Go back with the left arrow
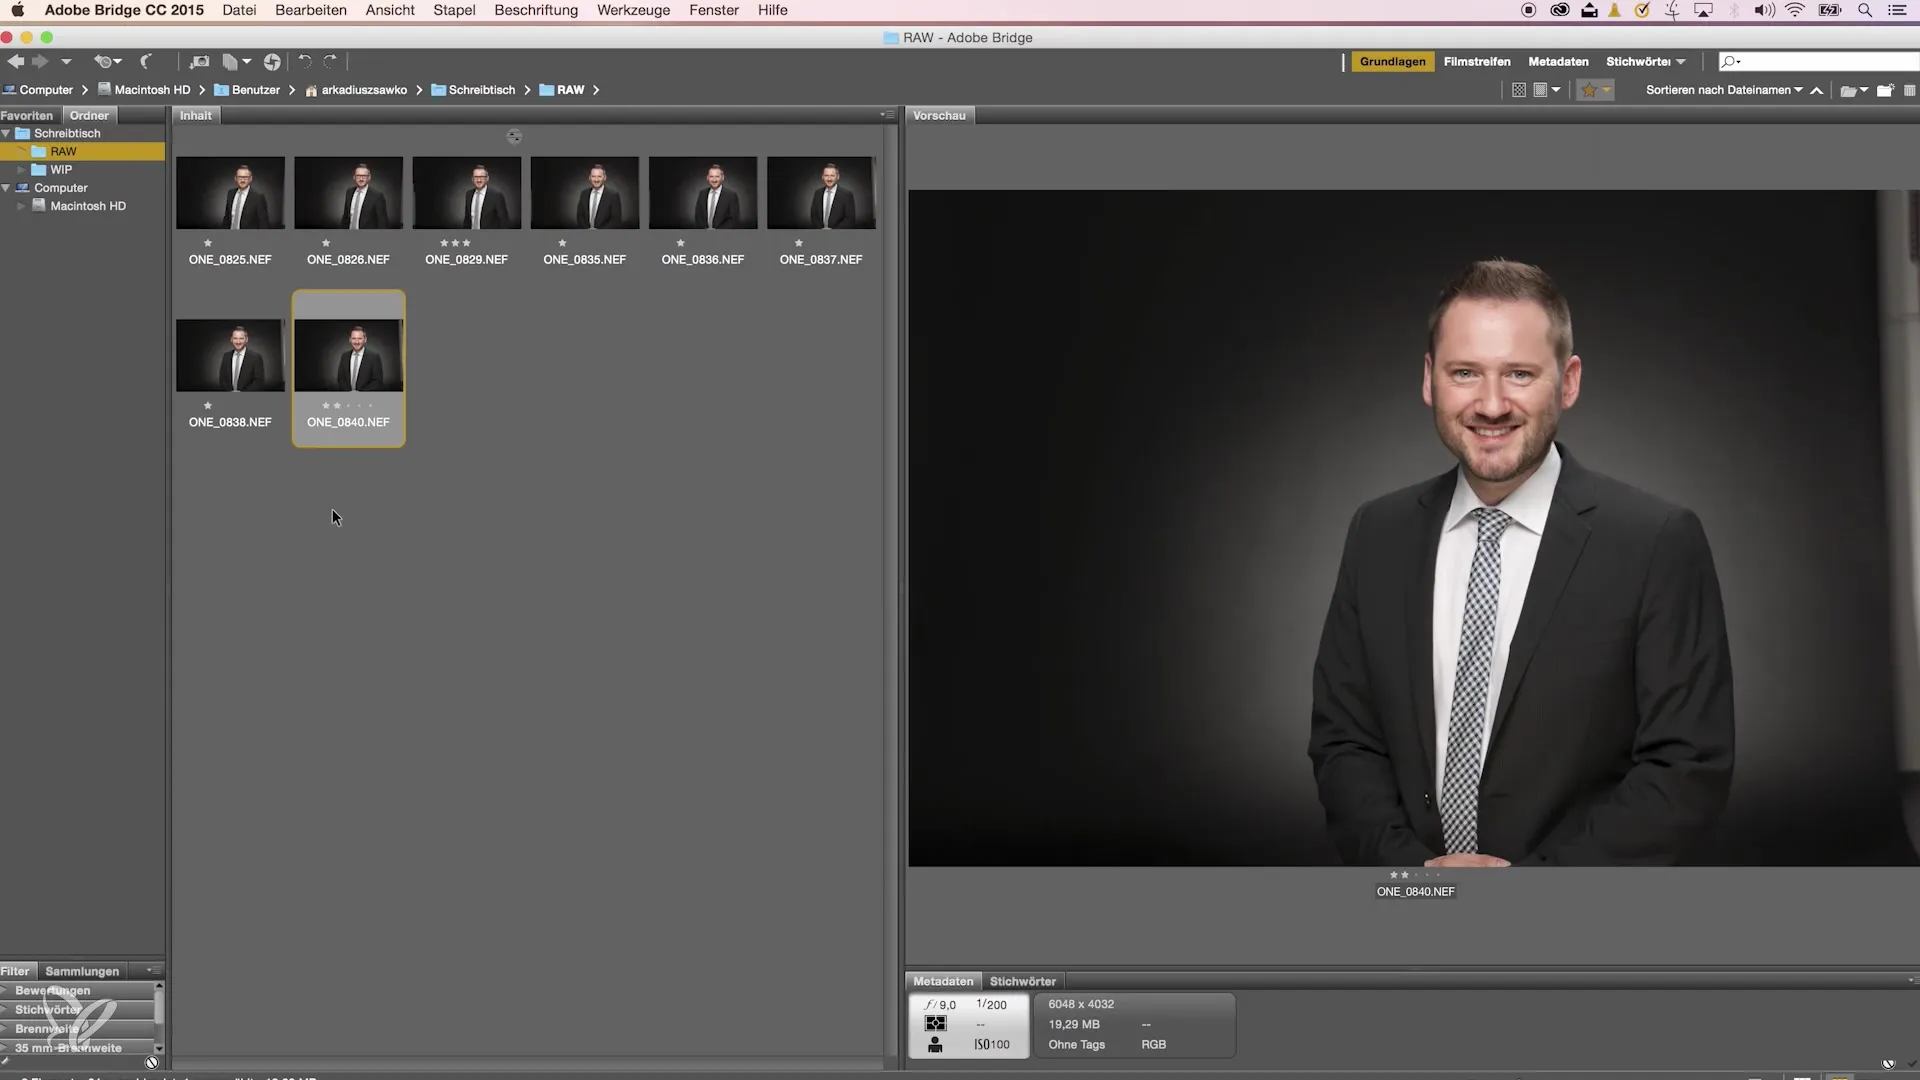The height and width of the screenshot is (1080, 1920). point(16,62)
